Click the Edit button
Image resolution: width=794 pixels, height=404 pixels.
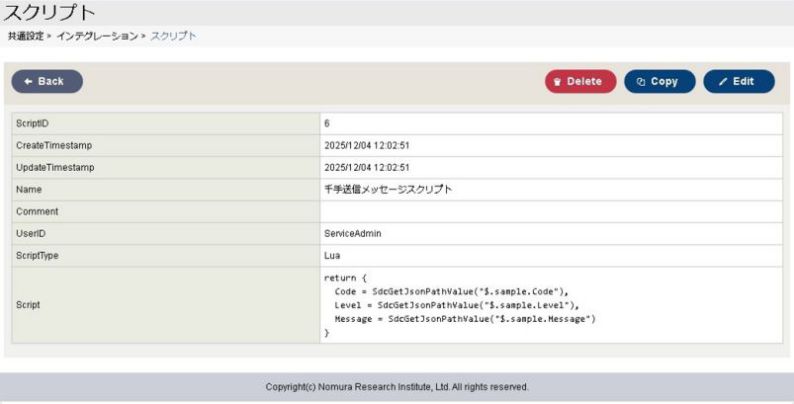(x=739, y=82)
